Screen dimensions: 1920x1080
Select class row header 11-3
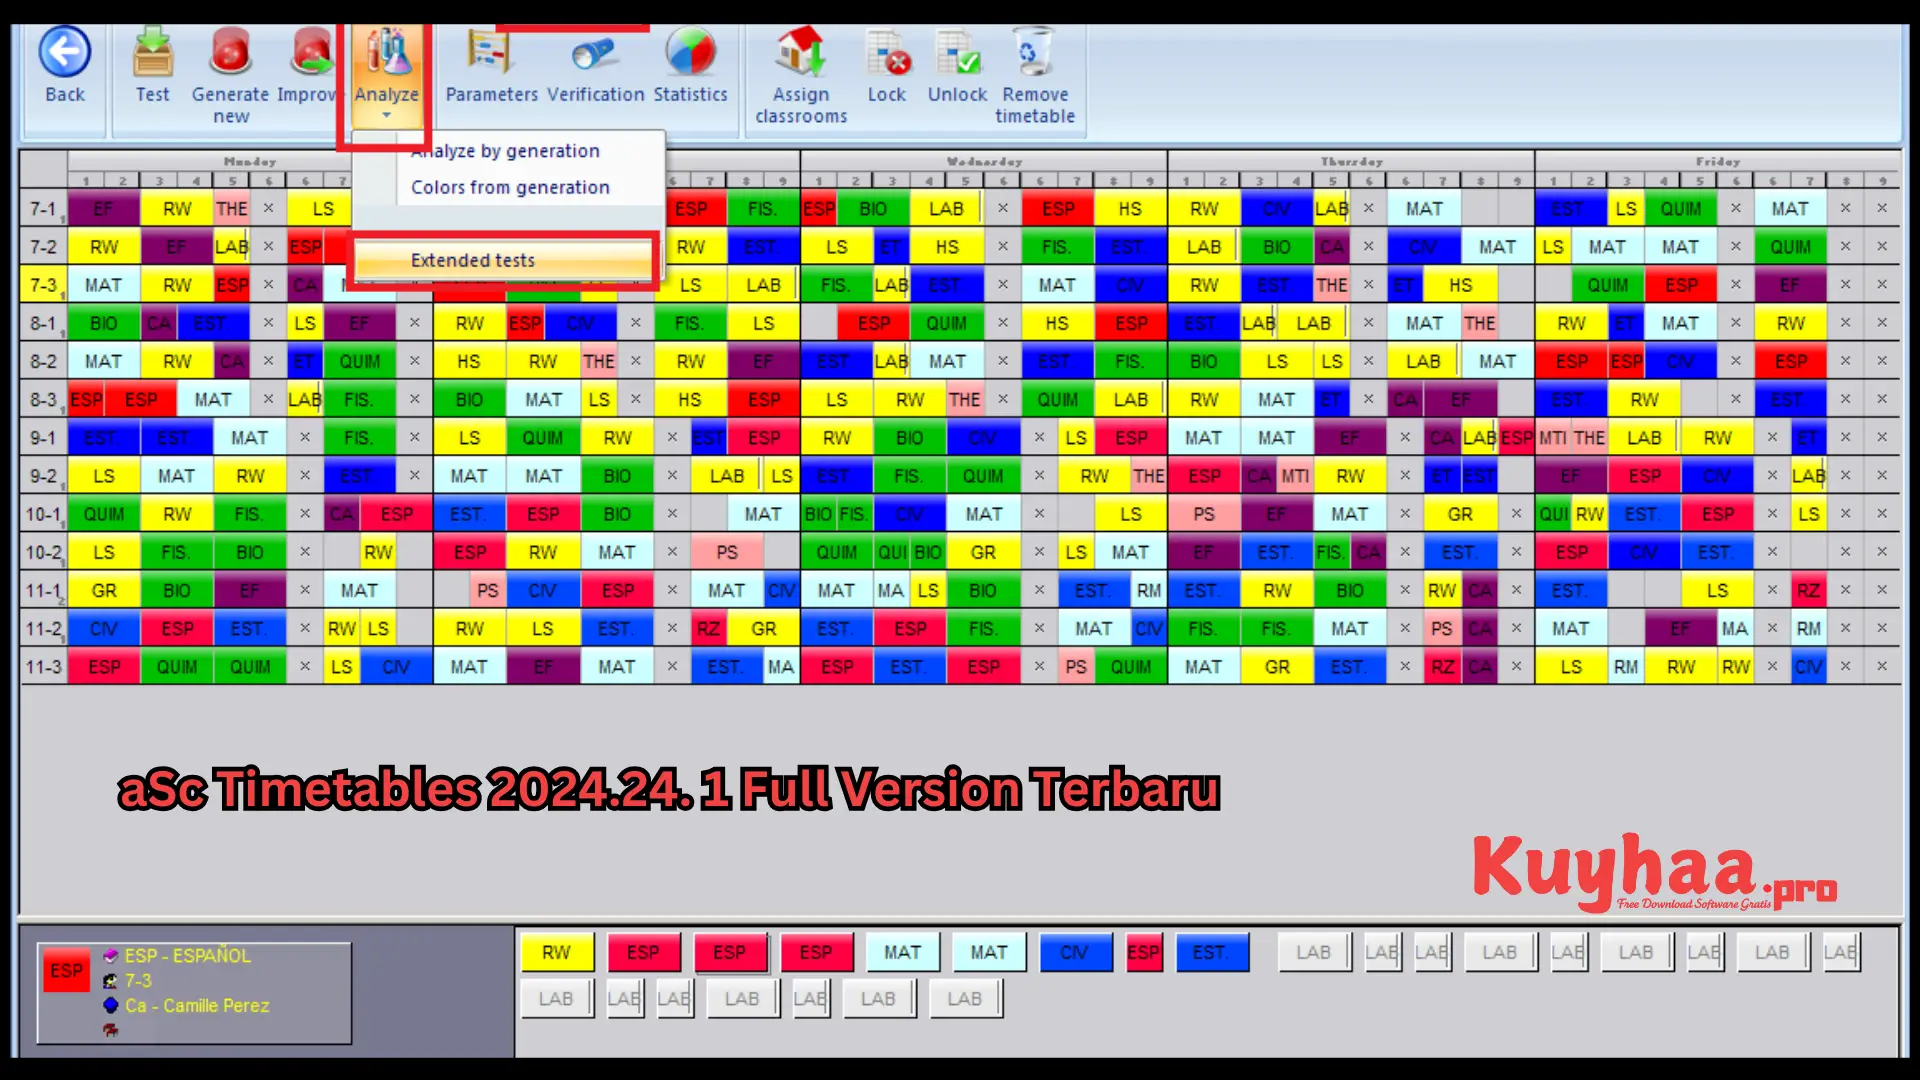[43, 666]
